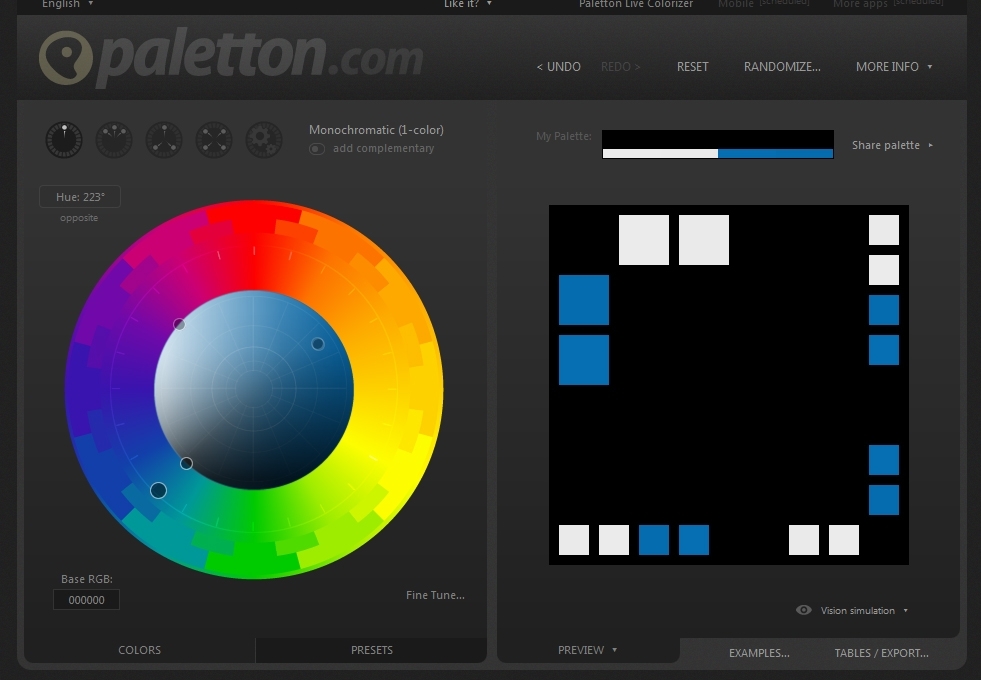The image size is (981, 680).
Task: Toggle the add complementary switch
Action: pyautogui.click(x=317, y=149)
